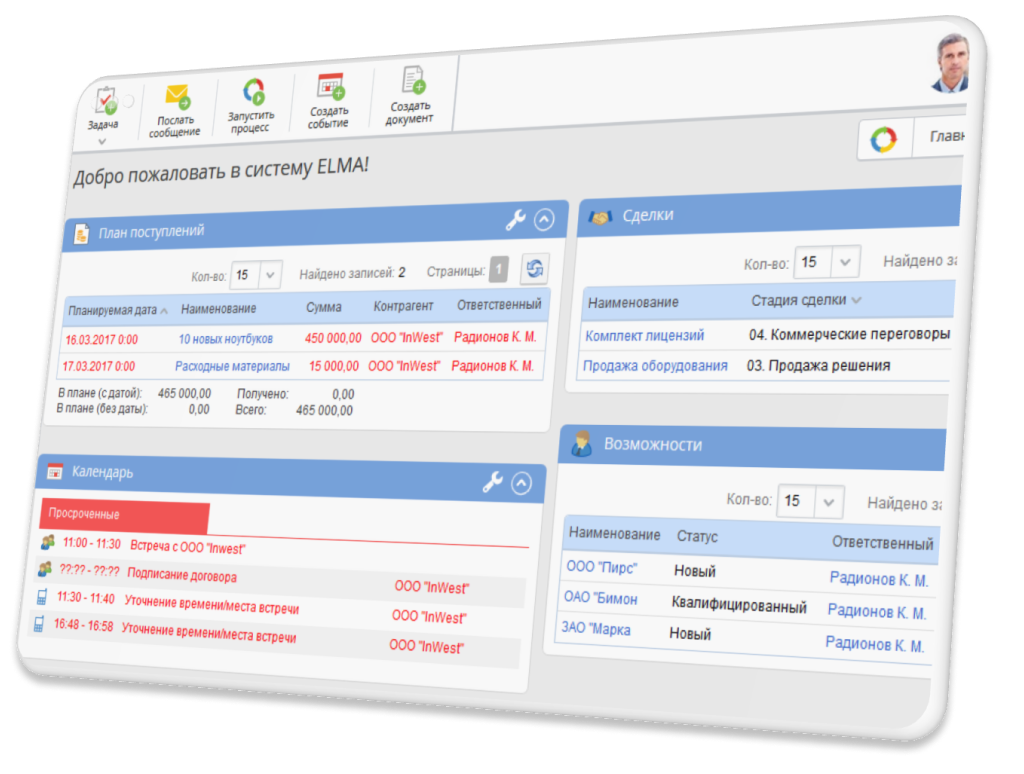This screenshot has height=774, width=1024.
Task: Click the Send message (Послать сообщение) icon
Action: coord(177,97)
